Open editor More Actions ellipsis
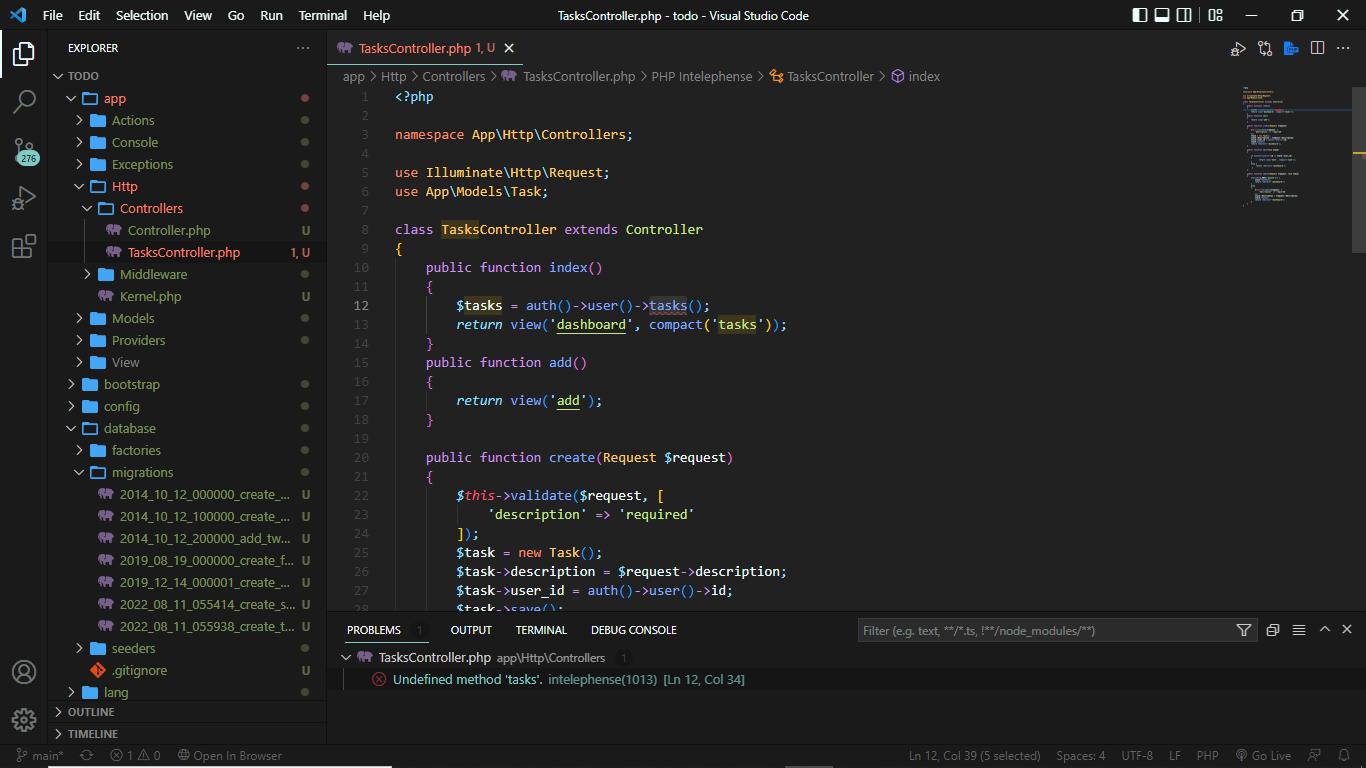Screen dimensions: 1366x768 [x=1344, y=48]
